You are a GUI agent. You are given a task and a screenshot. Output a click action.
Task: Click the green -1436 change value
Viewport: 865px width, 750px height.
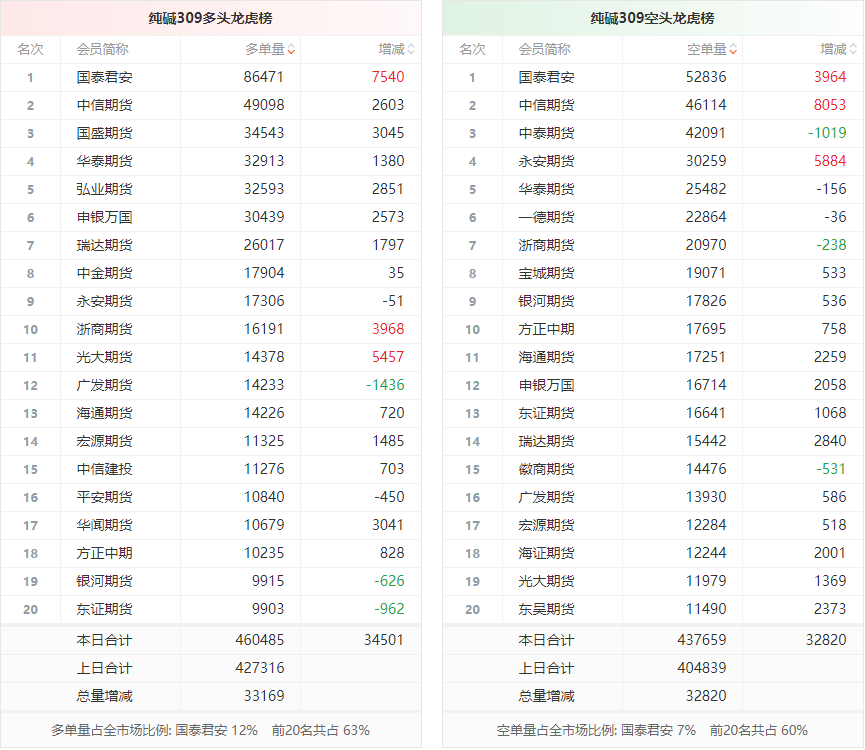pyautogui.click(x=384, y=385)
